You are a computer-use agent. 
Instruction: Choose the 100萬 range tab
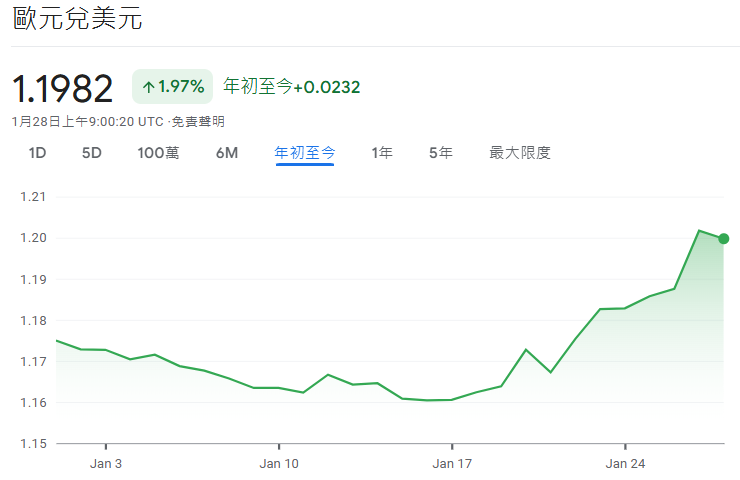pos(158,153)
